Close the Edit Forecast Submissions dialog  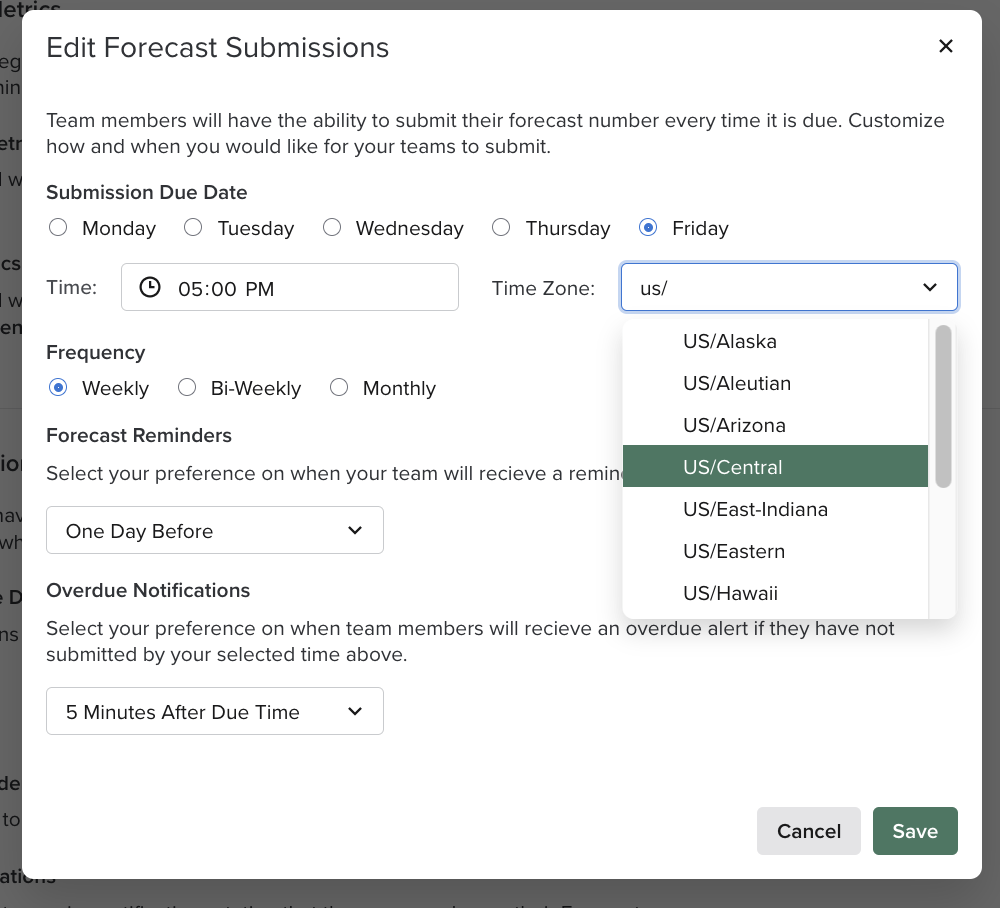point(945,46)
